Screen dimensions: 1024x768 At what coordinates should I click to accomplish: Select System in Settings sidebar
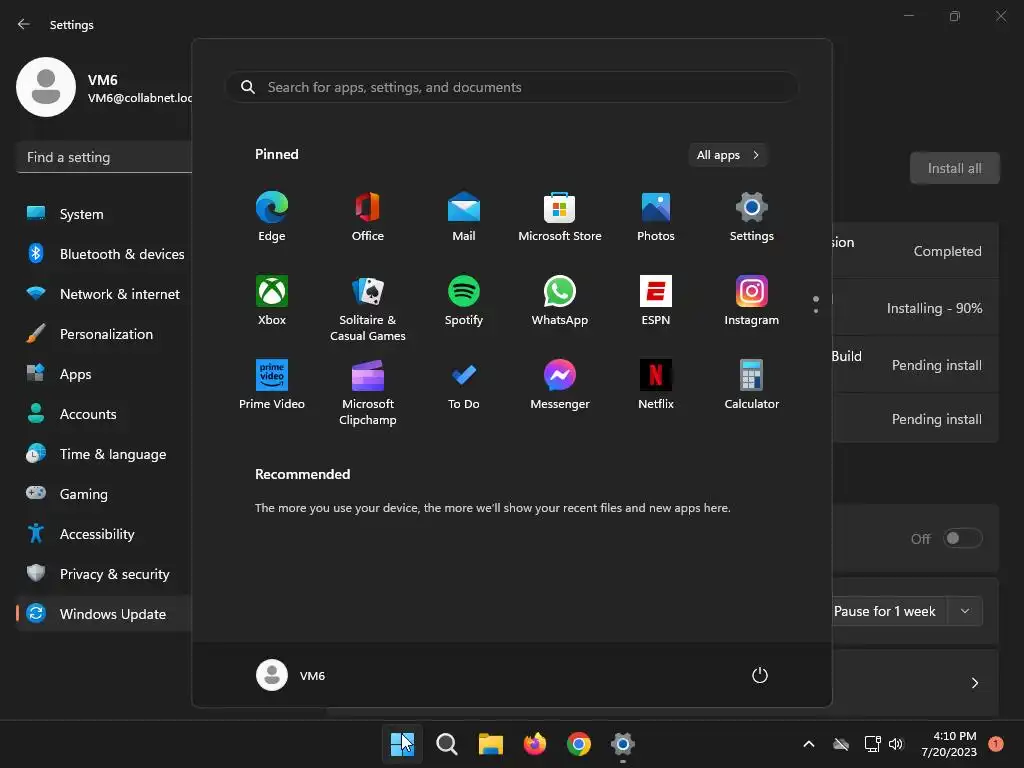click(x=104, y=214)
